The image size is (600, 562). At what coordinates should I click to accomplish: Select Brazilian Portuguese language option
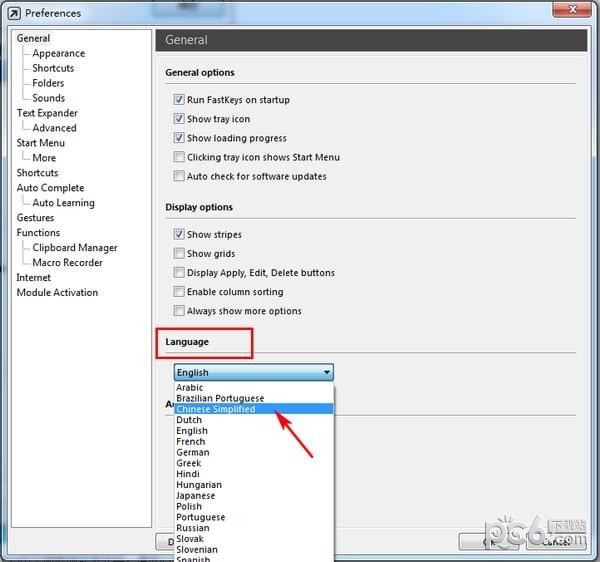pos(220,398)
